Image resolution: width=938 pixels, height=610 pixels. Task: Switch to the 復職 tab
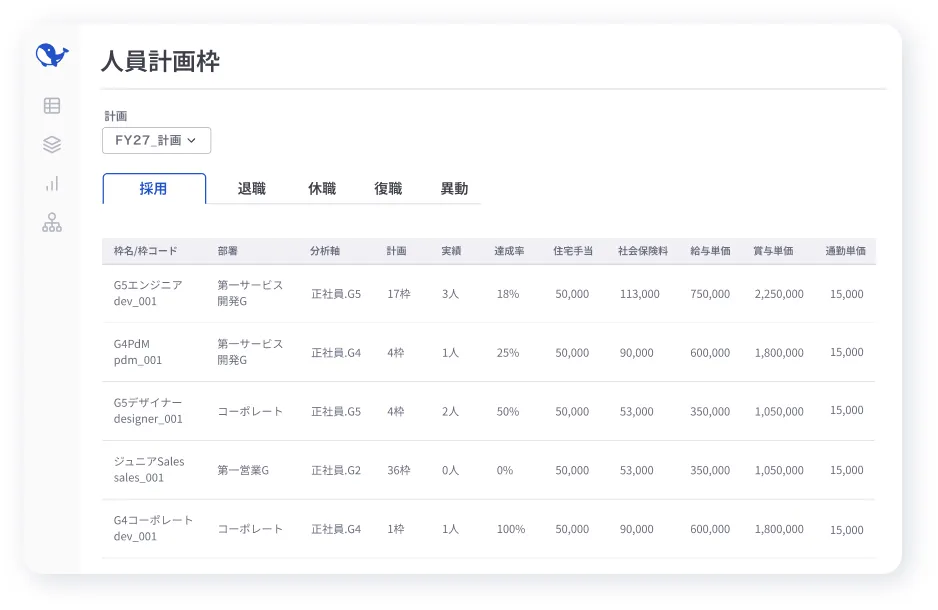388,189
